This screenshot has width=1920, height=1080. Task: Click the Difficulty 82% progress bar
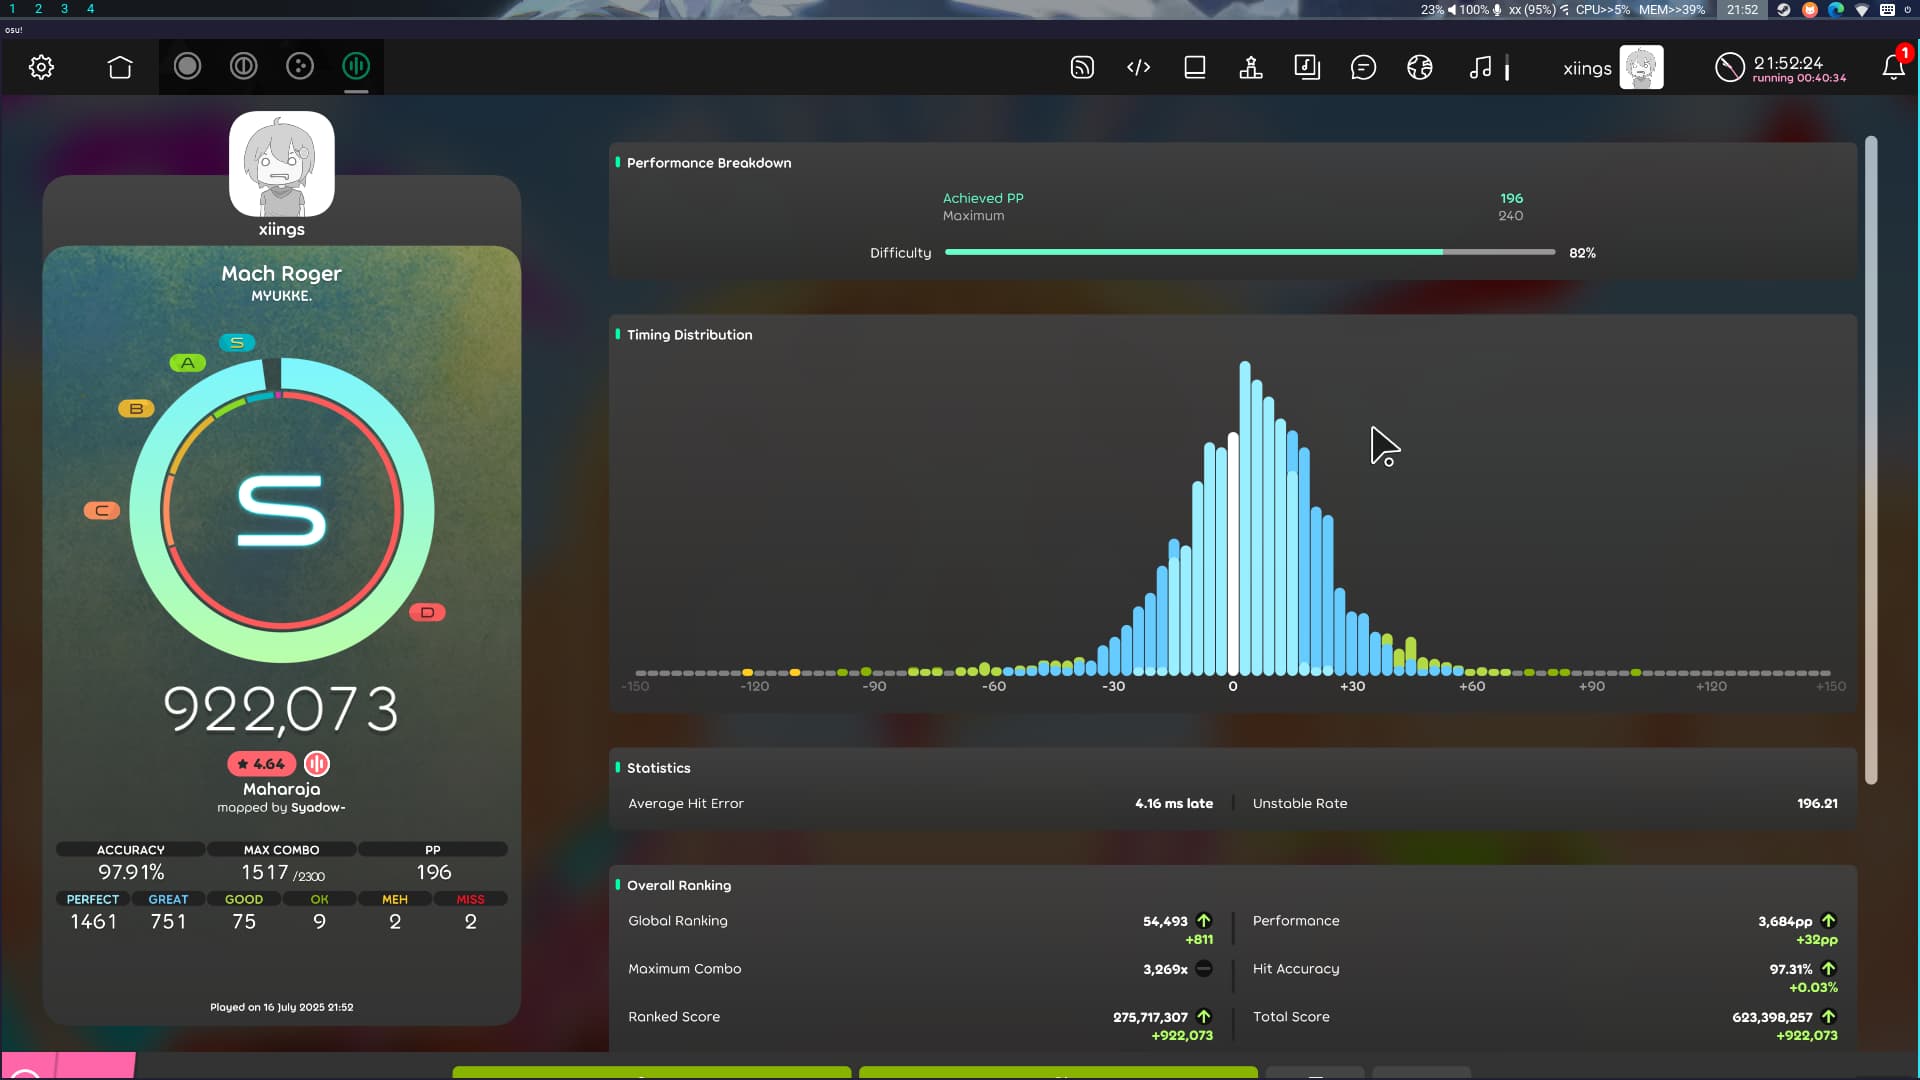[1249, 252]
